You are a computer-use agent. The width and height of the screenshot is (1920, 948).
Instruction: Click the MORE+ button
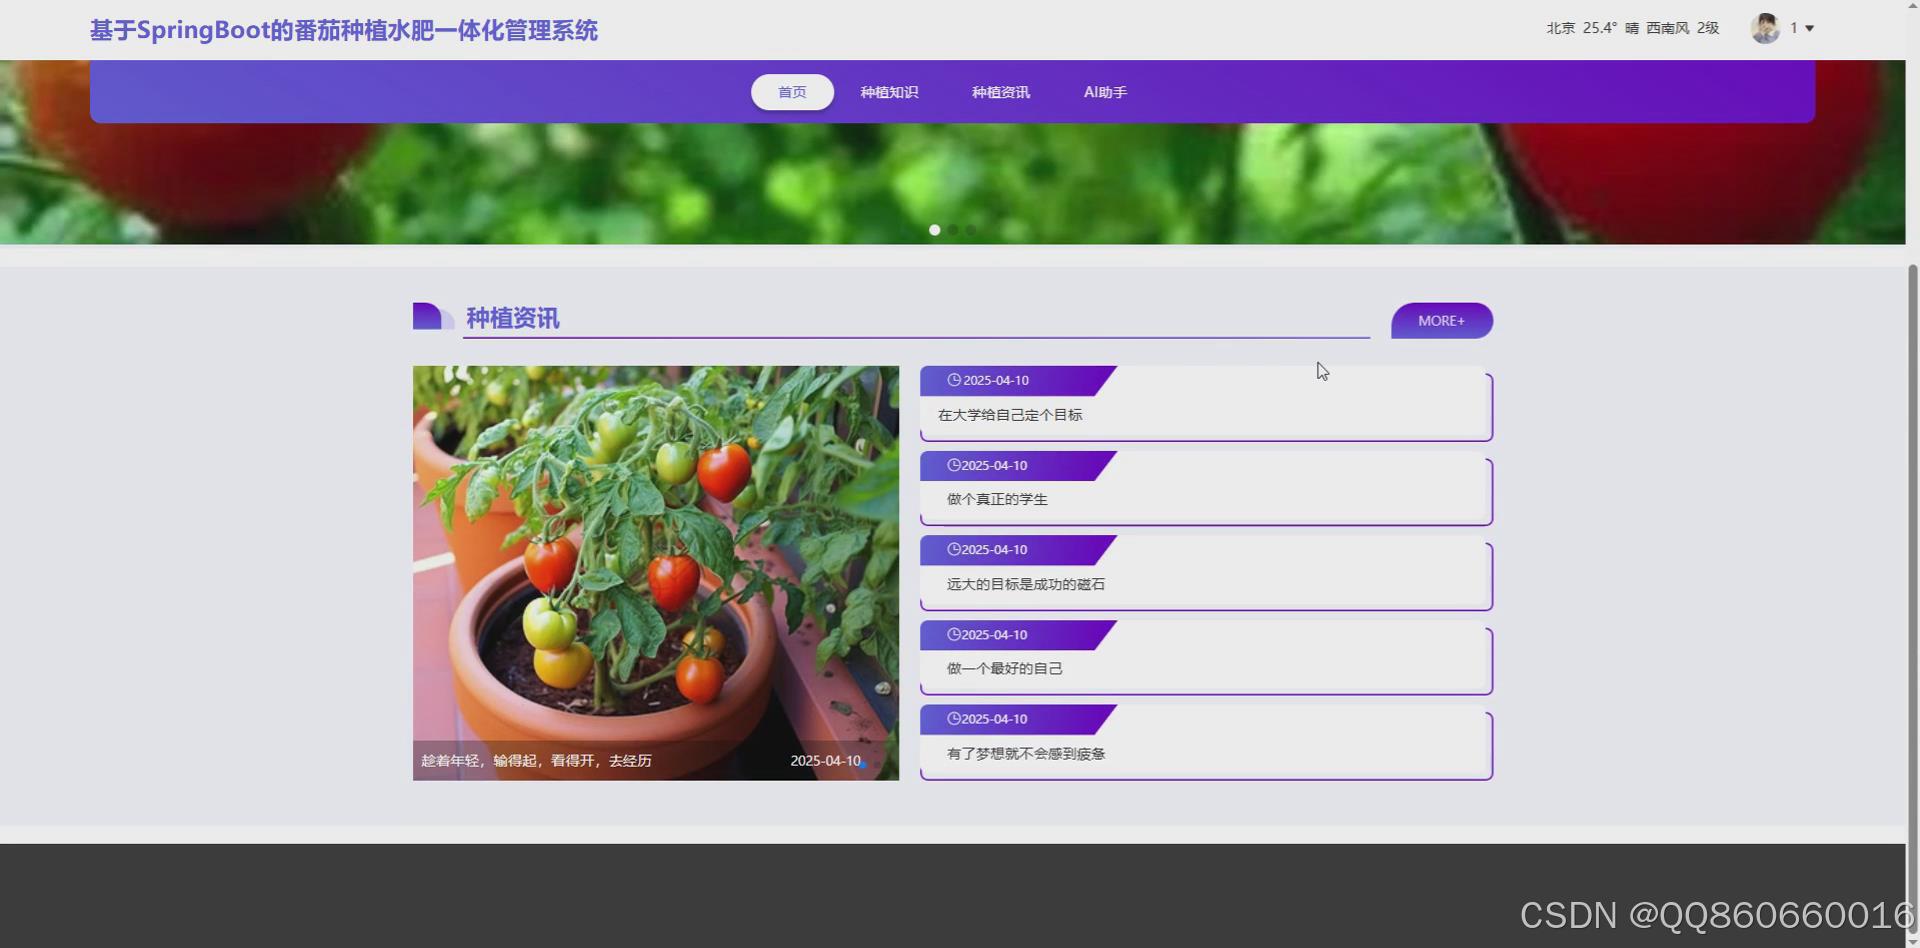1441,321
